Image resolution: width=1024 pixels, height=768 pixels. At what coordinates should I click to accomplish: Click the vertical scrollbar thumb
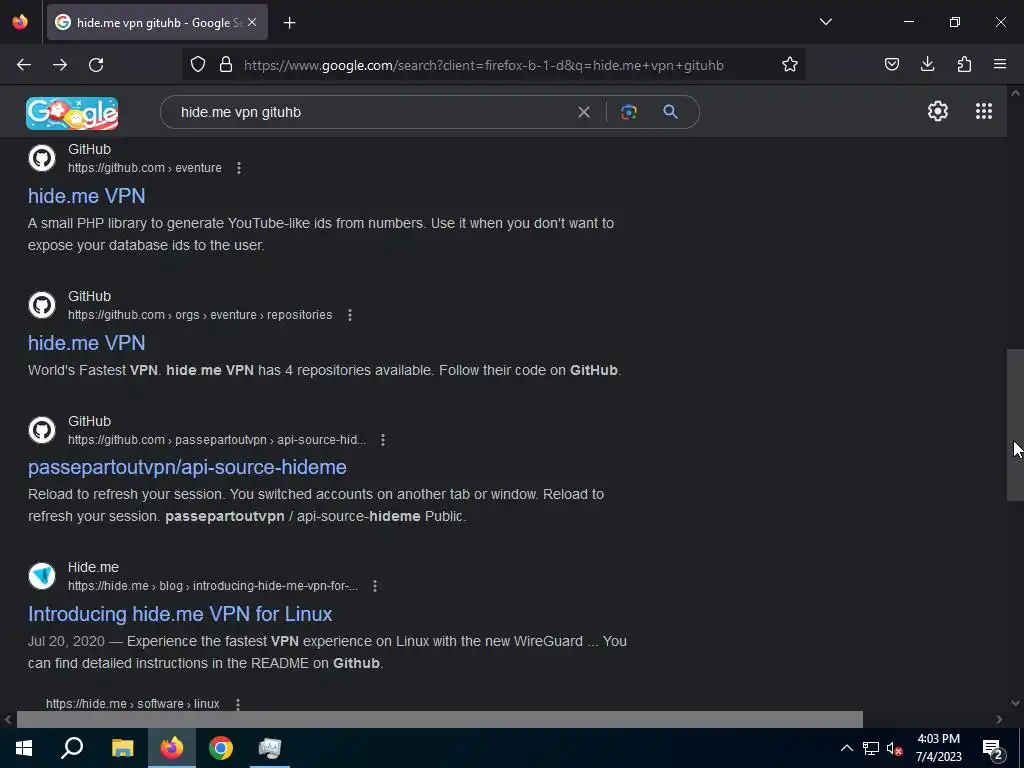[1015, 425]
